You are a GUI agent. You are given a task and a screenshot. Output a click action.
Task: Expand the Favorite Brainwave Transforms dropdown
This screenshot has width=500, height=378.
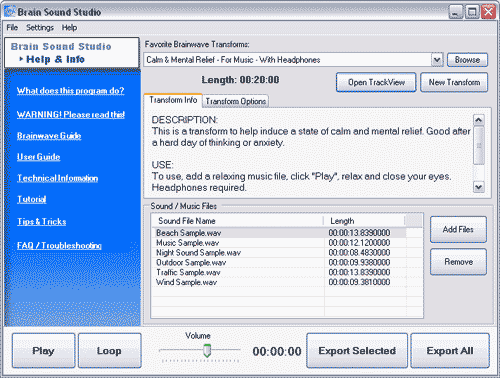pyautogui.click(x=437, y=60)
